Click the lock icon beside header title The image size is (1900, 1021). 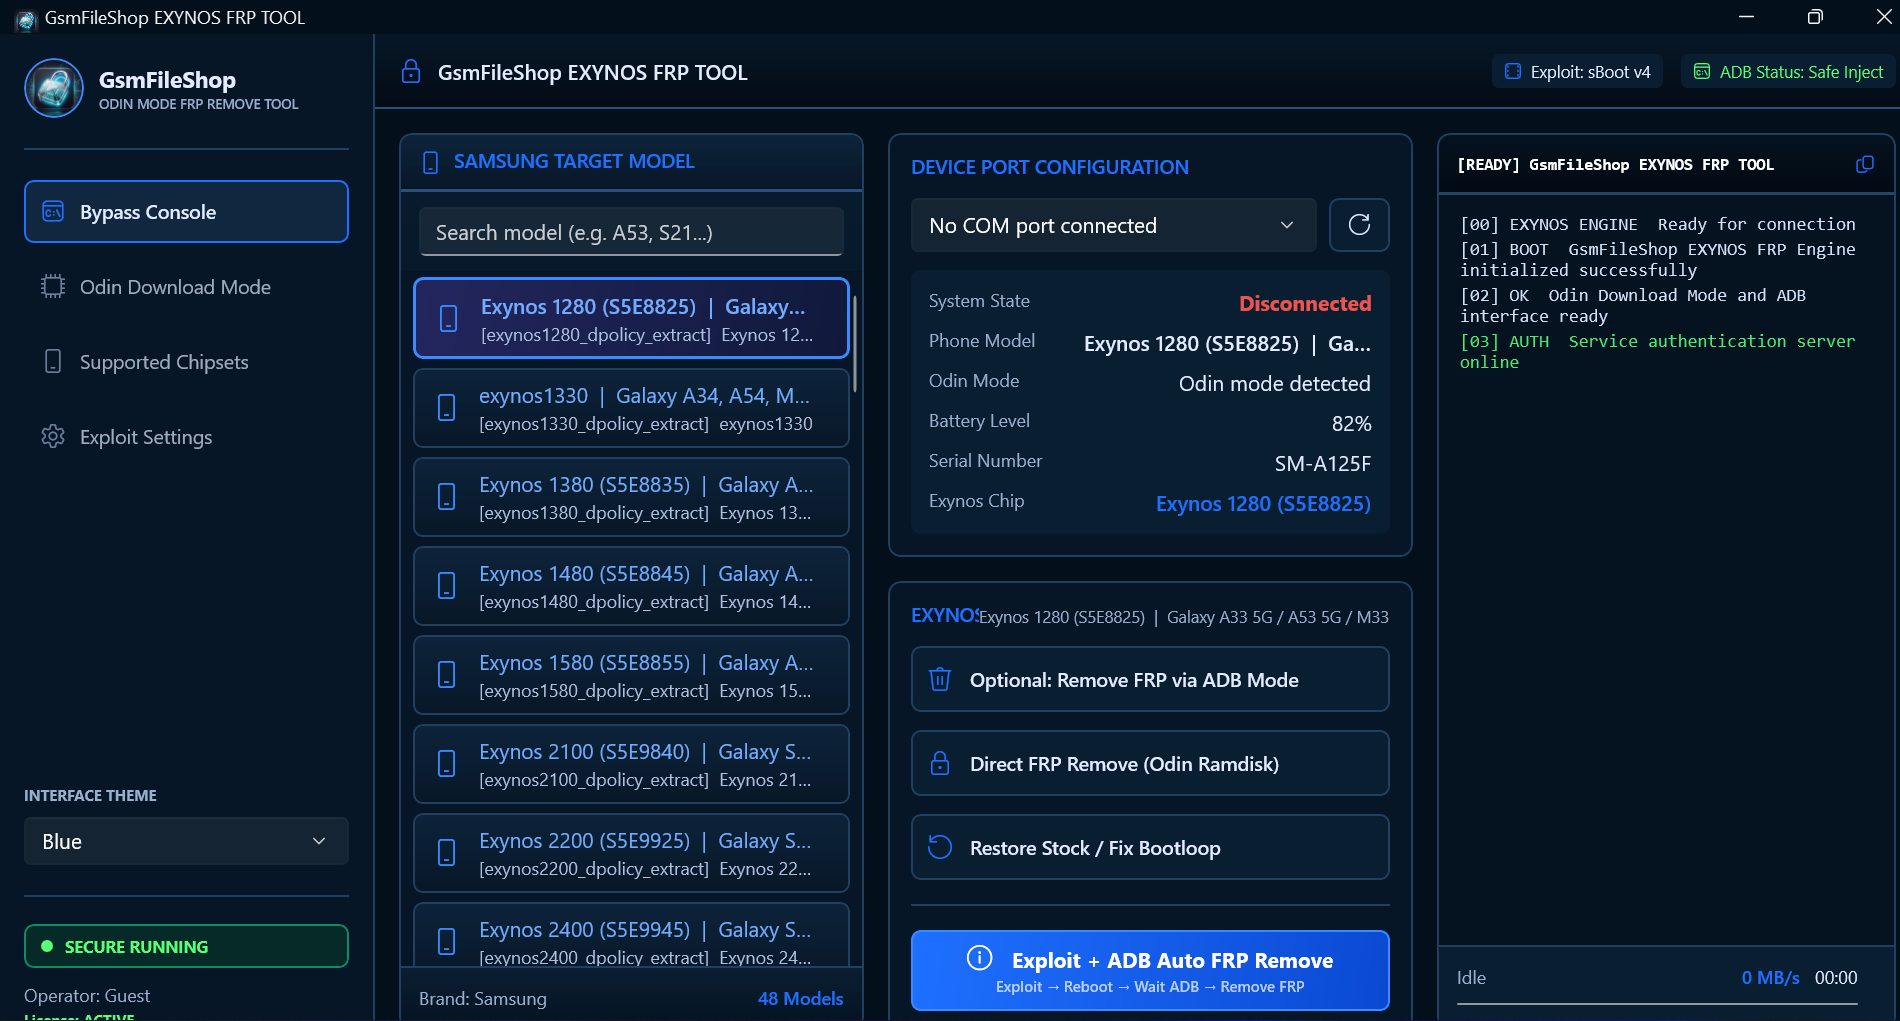411,72
